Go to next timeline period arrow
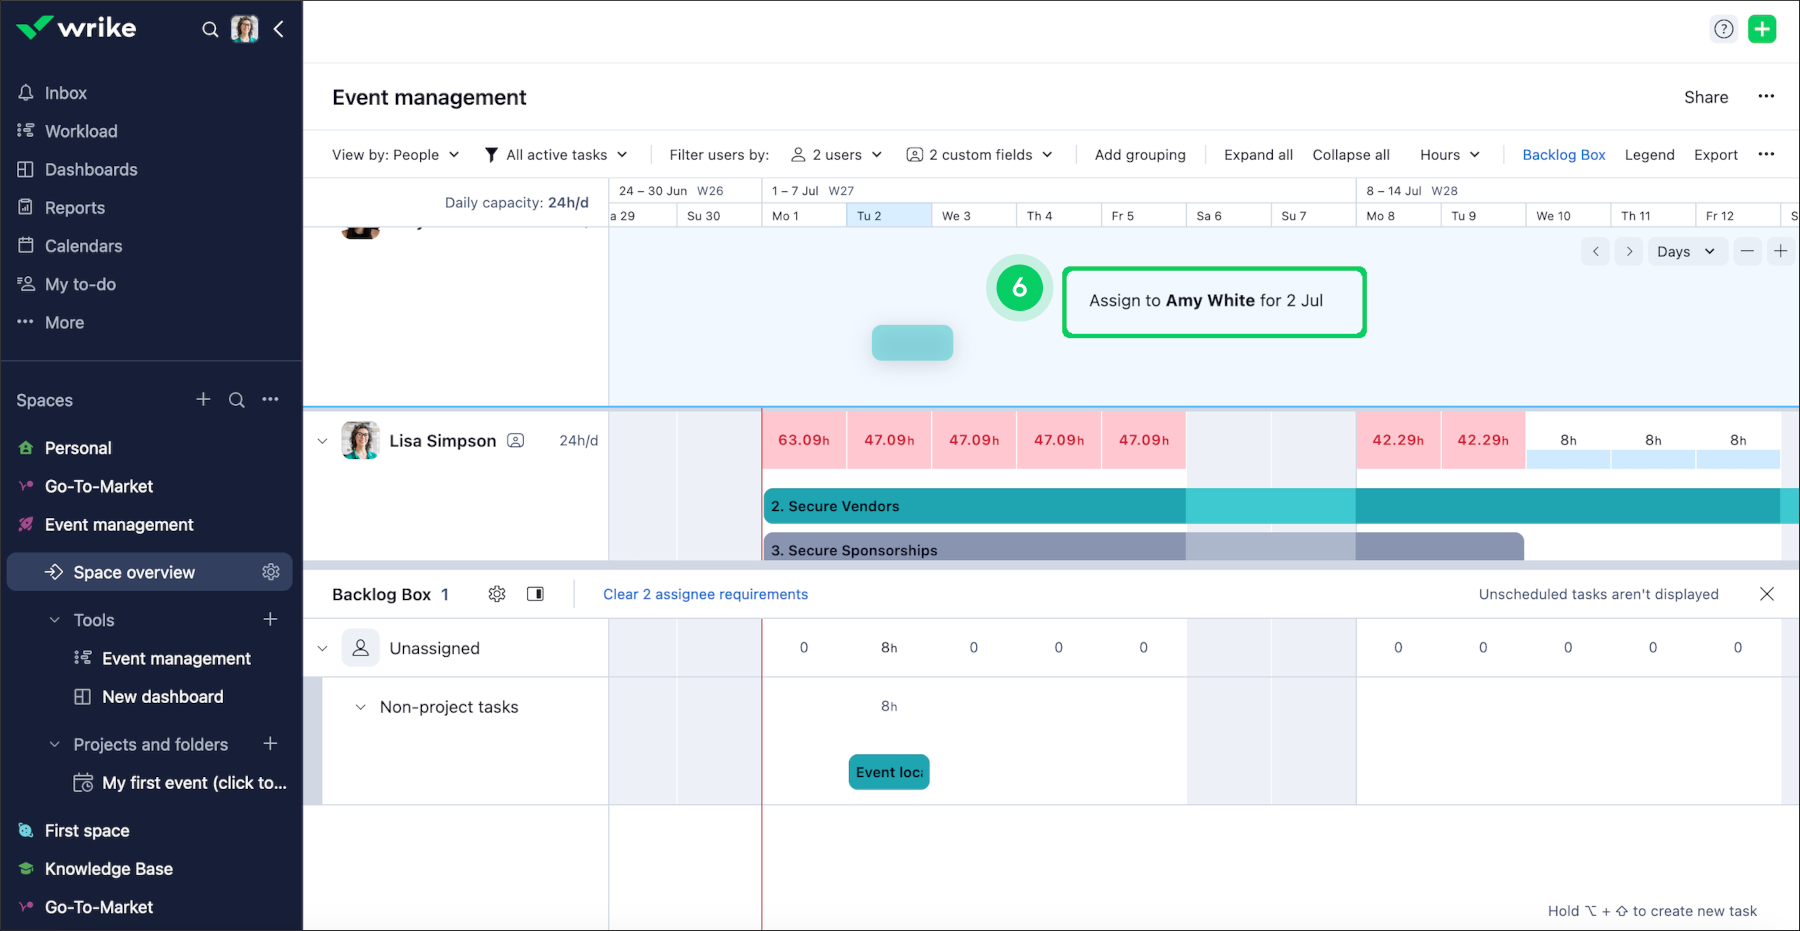The image size is (1800, 931). pyautogui.click(x=1629, y=251)
